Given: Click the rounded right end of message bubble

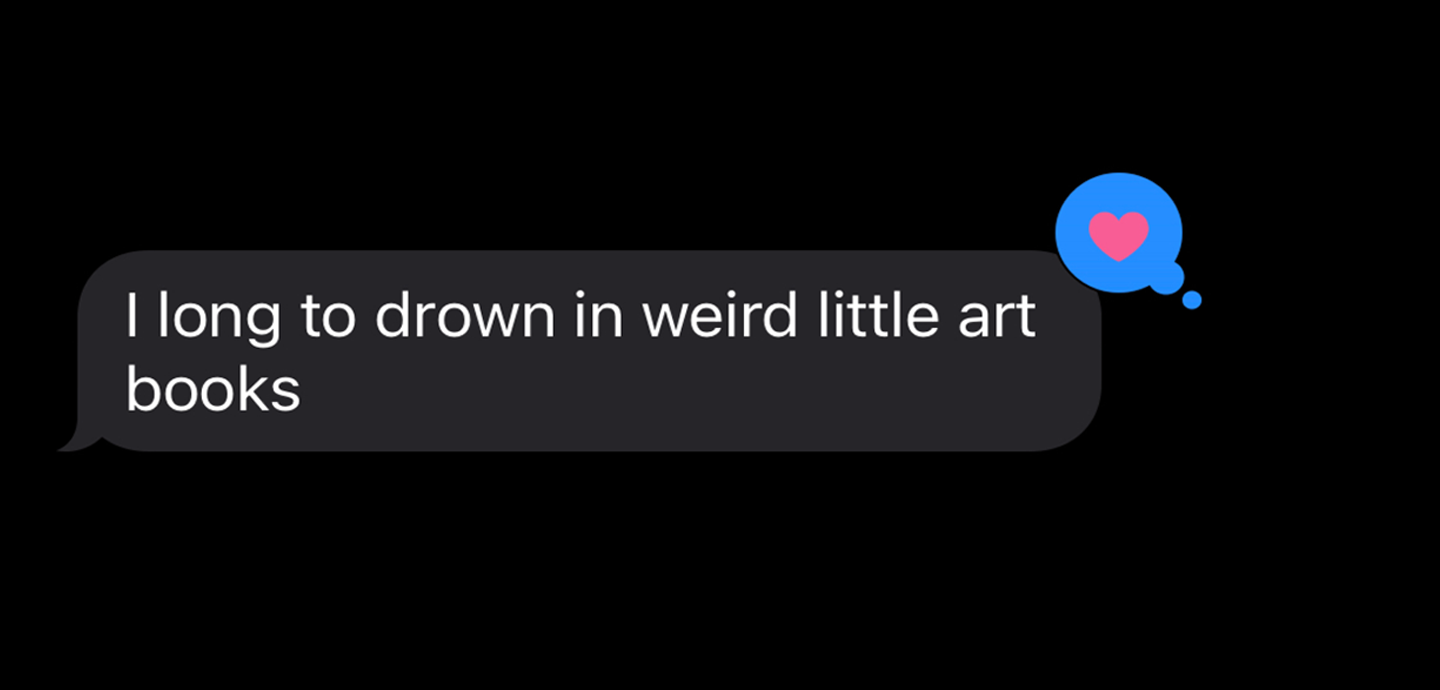Looking at the screenshot, I should pos(1080,350).
